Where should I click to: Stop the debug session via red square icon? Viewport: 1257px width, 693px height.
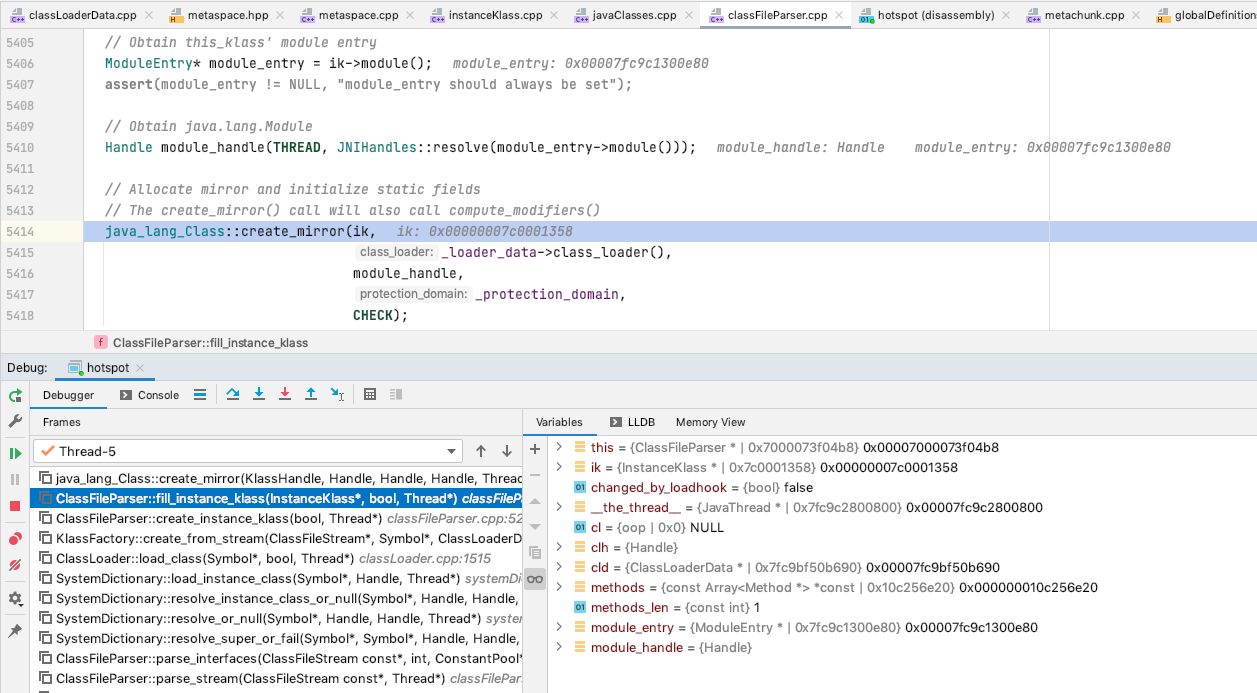point(14,508)
